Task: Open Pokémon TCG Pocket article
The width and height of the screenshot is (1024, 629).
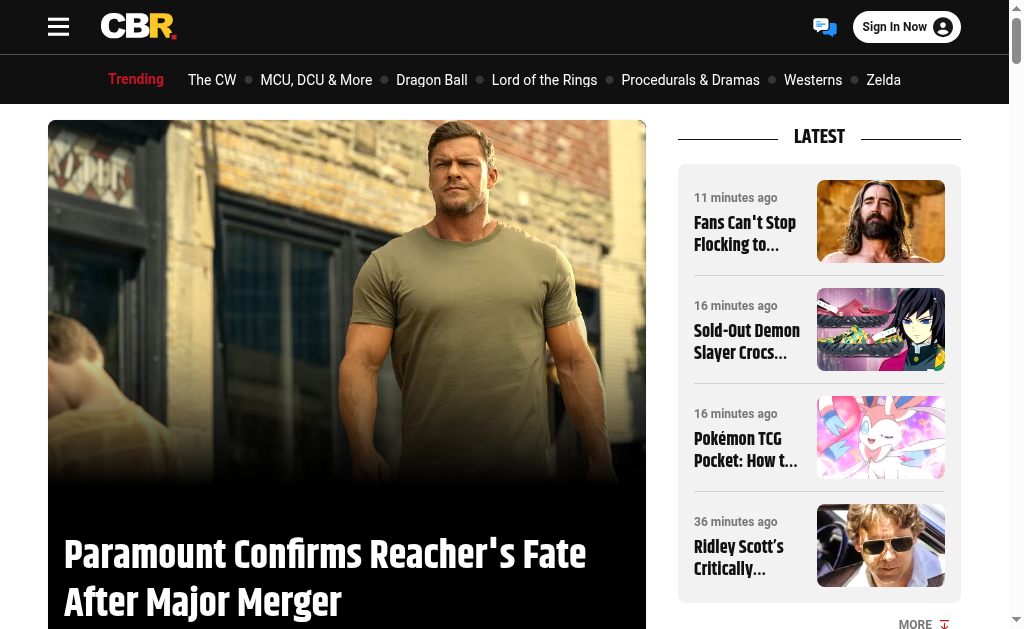Action: [745, 449]
